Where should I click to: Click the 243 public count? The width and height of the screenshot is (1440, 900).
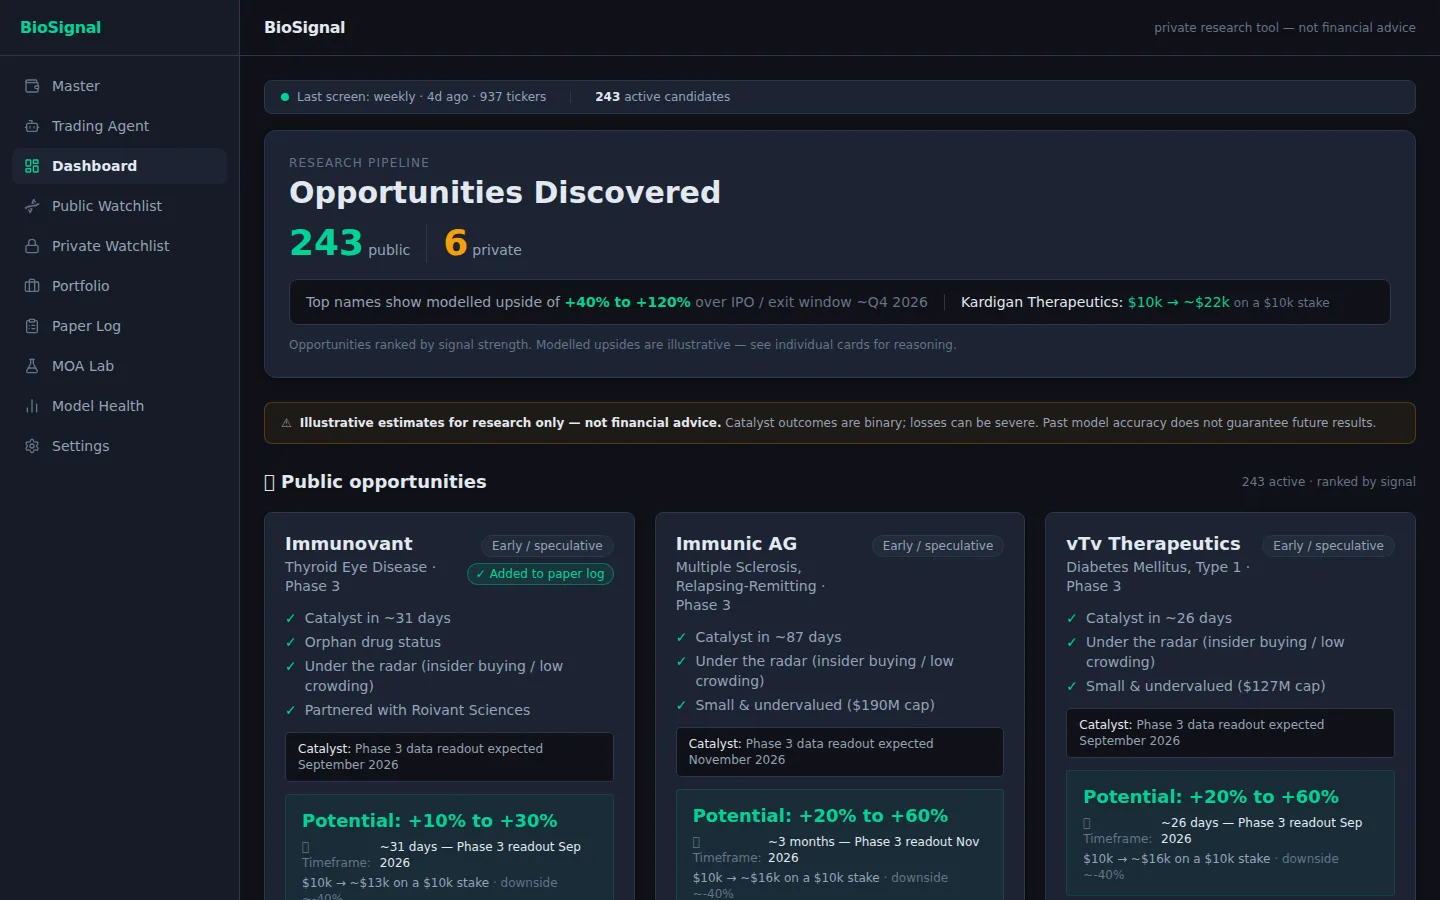tap(350, 243)
